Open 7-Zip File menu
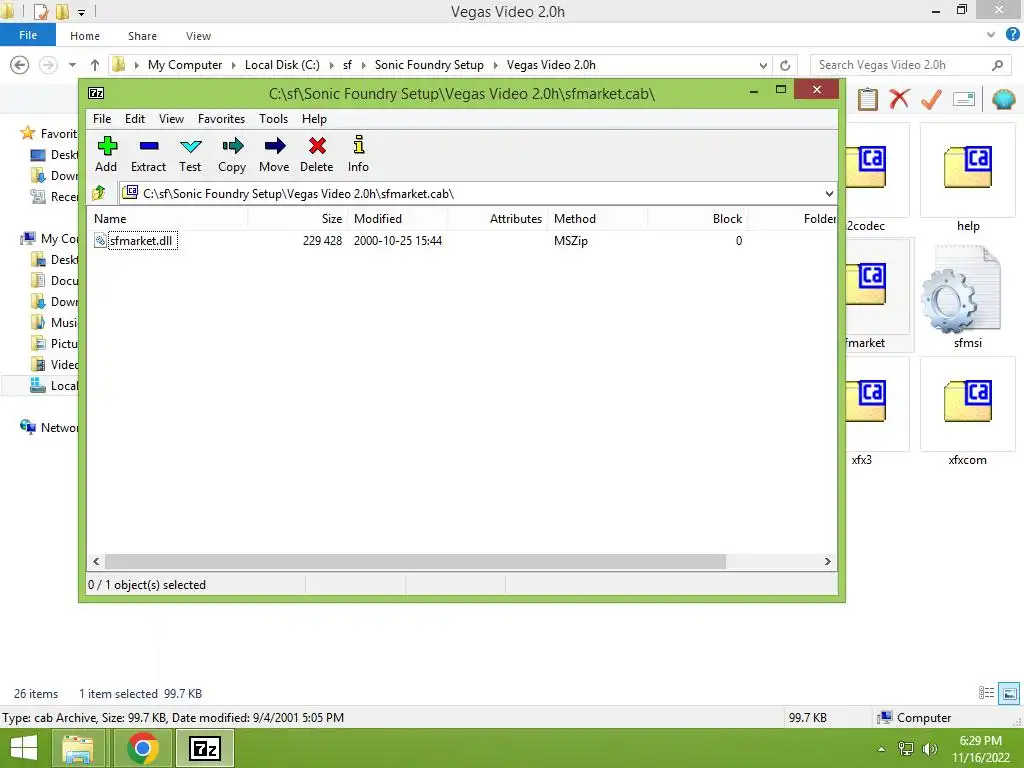 pos(102,119)
